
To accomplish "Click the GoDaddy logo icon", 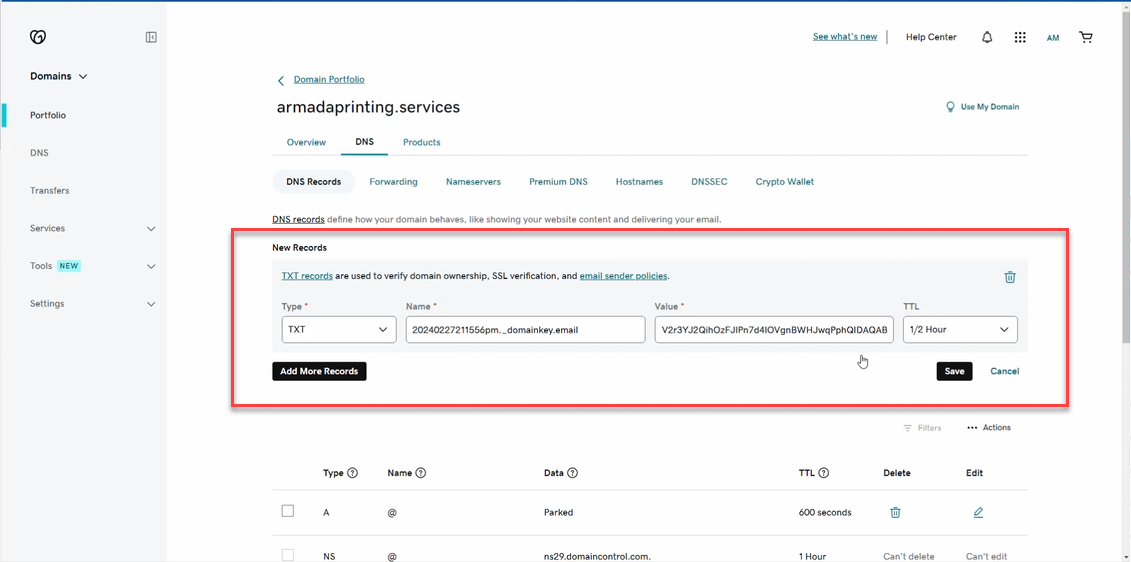I will 38,37.
